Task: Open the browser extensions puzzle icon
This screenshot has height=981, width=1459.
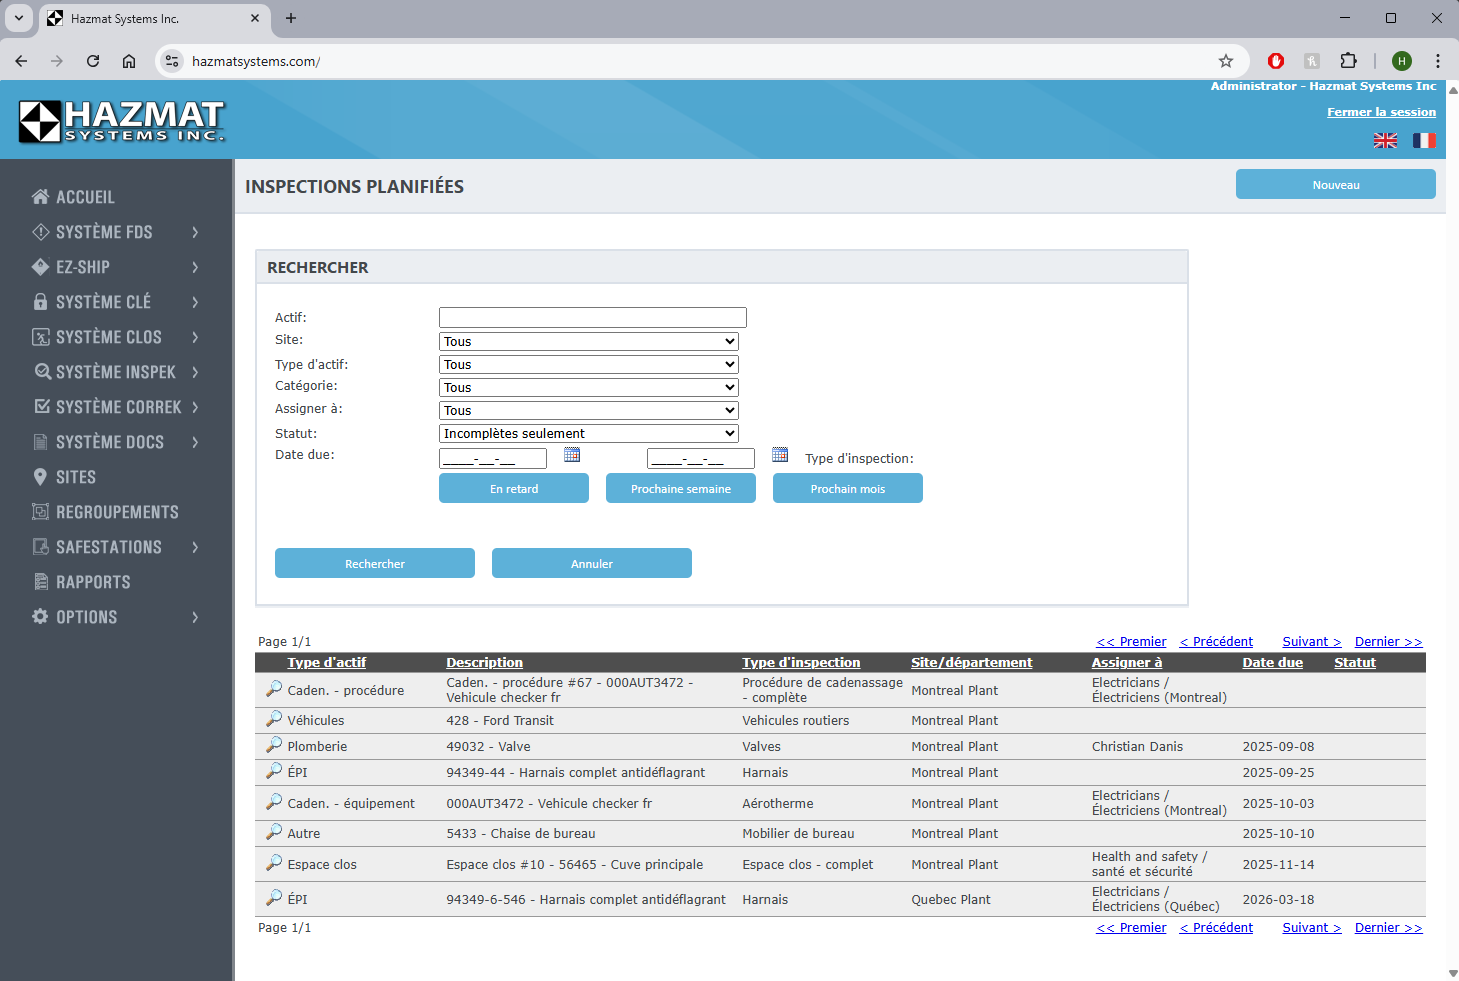Action: click(1348, 61)
